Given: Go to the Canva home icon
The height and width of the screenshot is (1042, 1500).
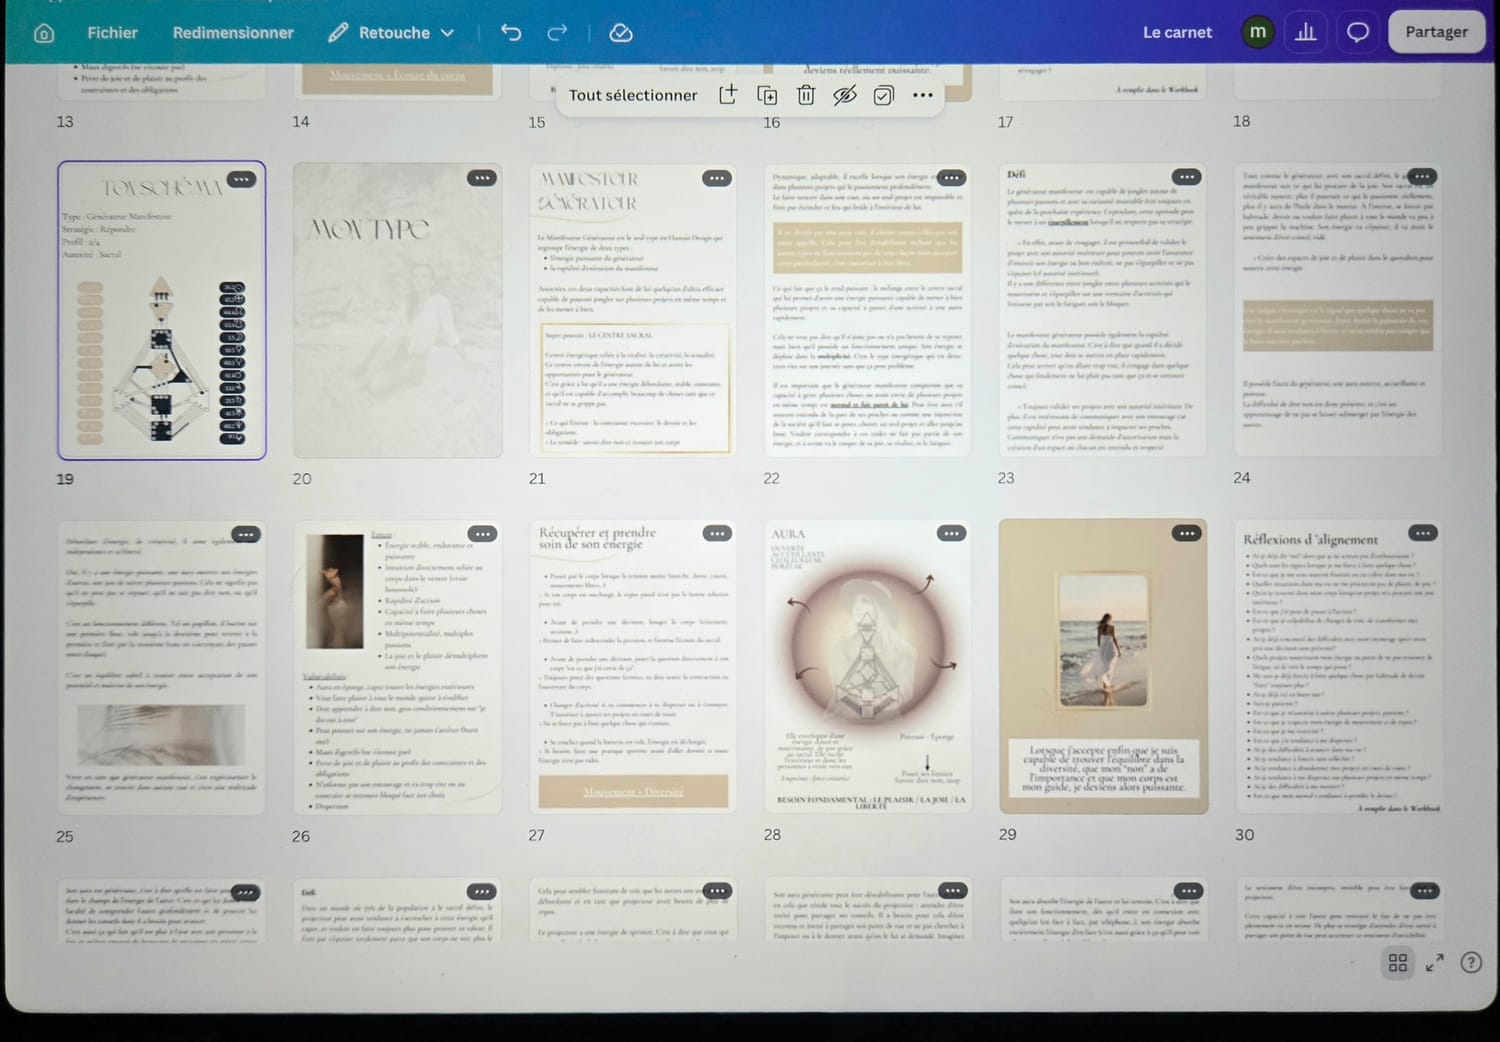Looking at the screenshot, I should pos(44,33).
